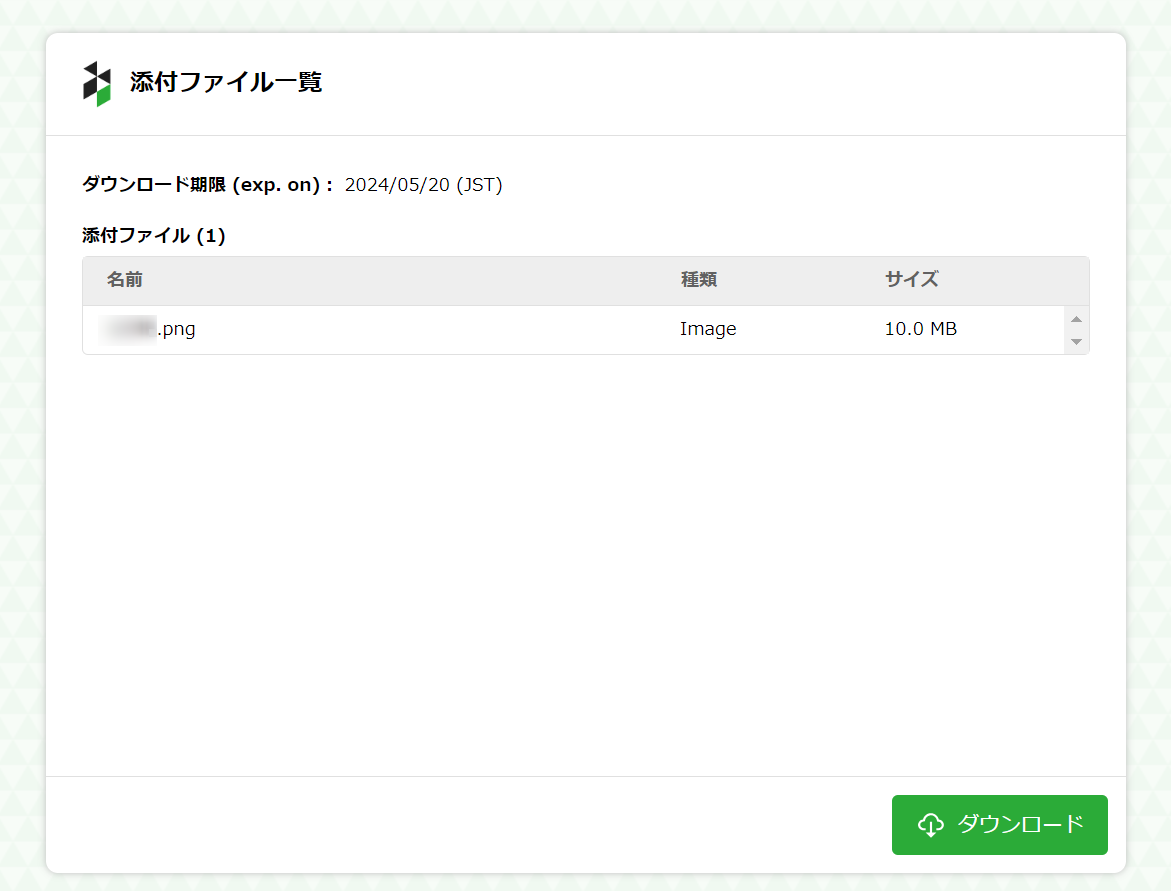The height and width of the screenshot is (891, 1171).
Task: Sort by the 名前 column header
Action: click(x=125, y=280)
